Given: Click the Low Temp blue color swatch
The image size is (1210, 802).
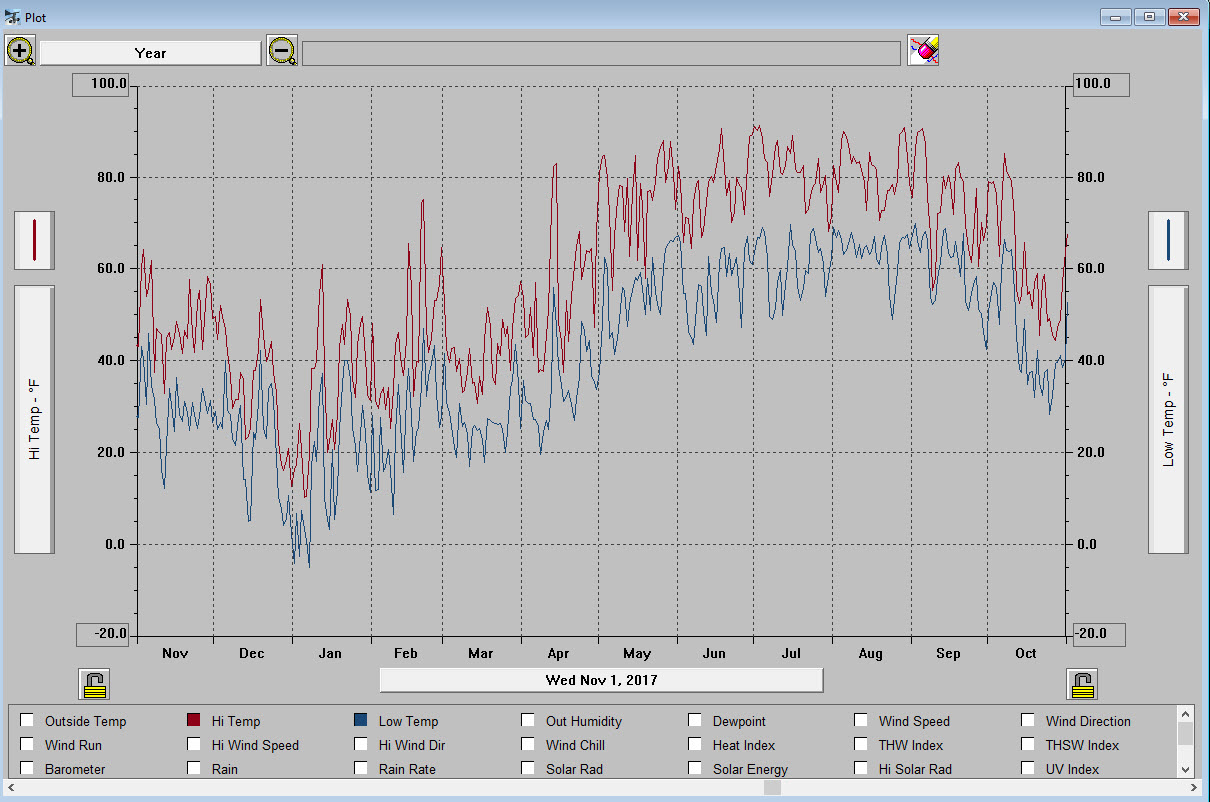Looking at the screenshot, I should coord(361,720).
